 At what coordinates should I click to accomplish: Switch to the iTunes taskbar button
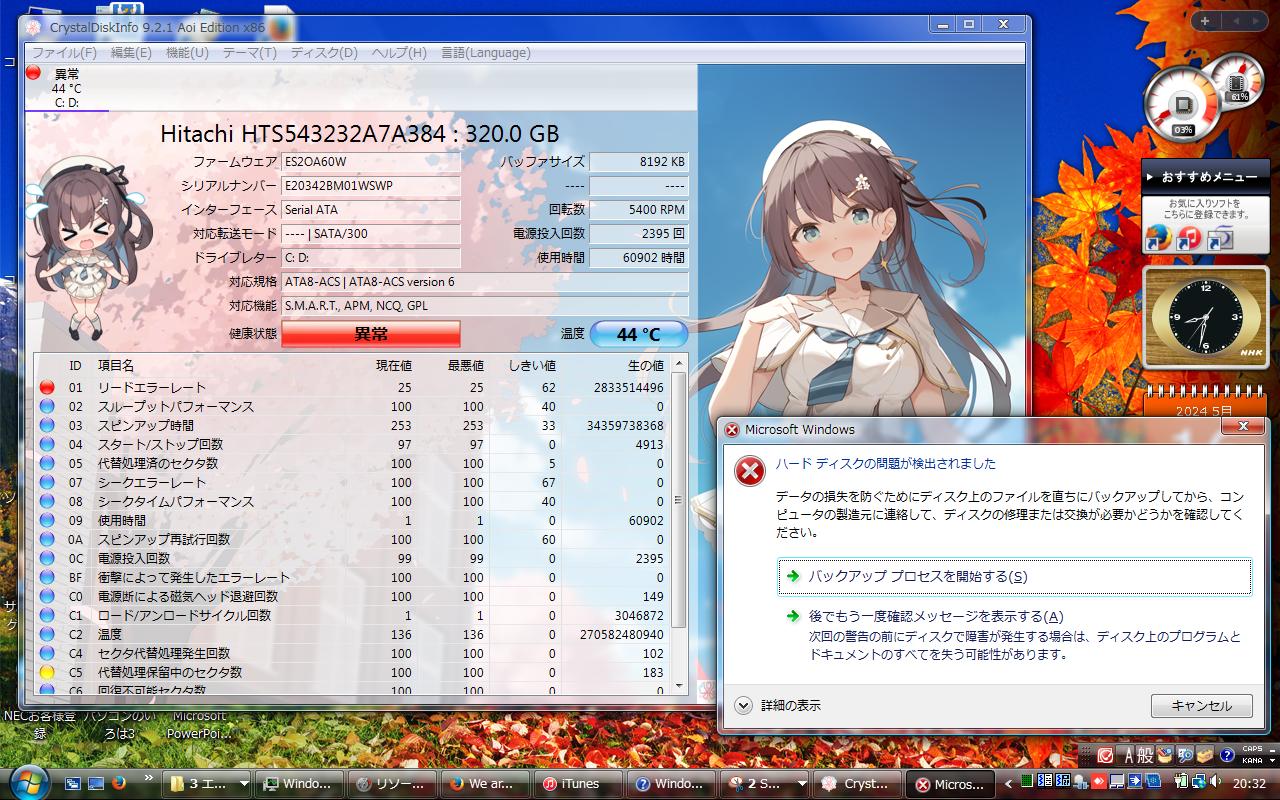click(580, 784)
